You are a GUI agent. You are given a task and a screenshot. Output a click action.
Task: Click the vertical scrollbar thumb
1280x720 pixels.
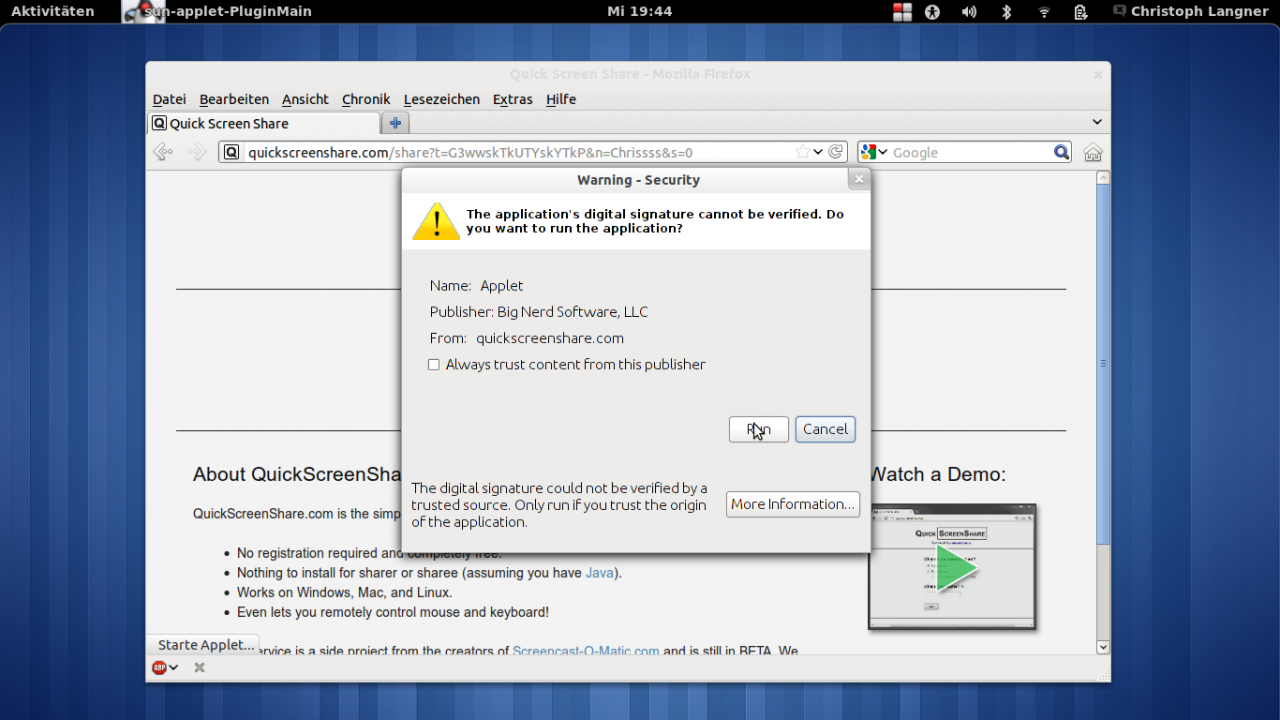point(1103,364)
